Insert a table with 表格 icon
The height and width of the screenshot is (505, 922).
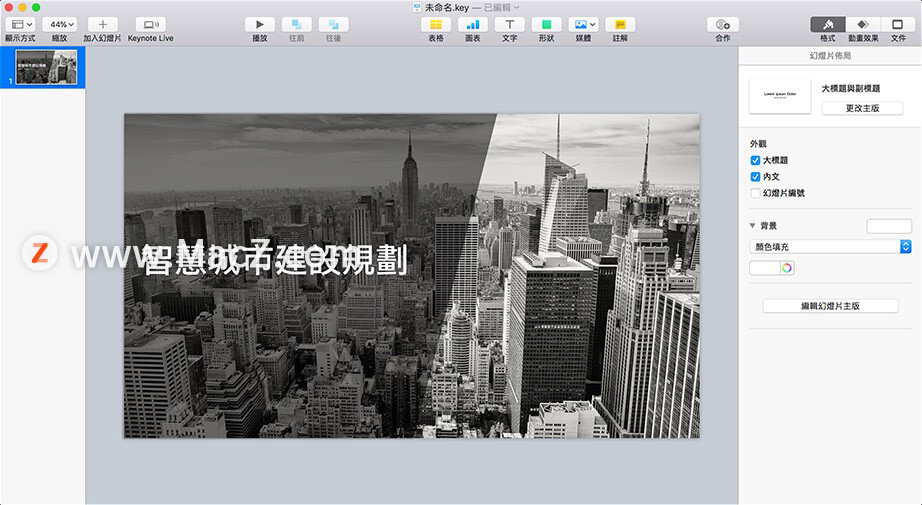click(436, 24)
